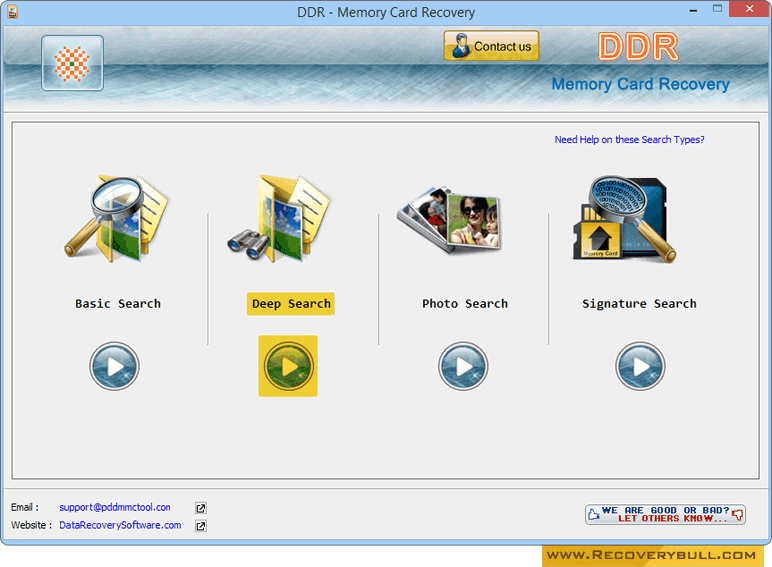Start Signature Search with its play button
This screenshot has width=772, height=567.
(x=640, y=366)
